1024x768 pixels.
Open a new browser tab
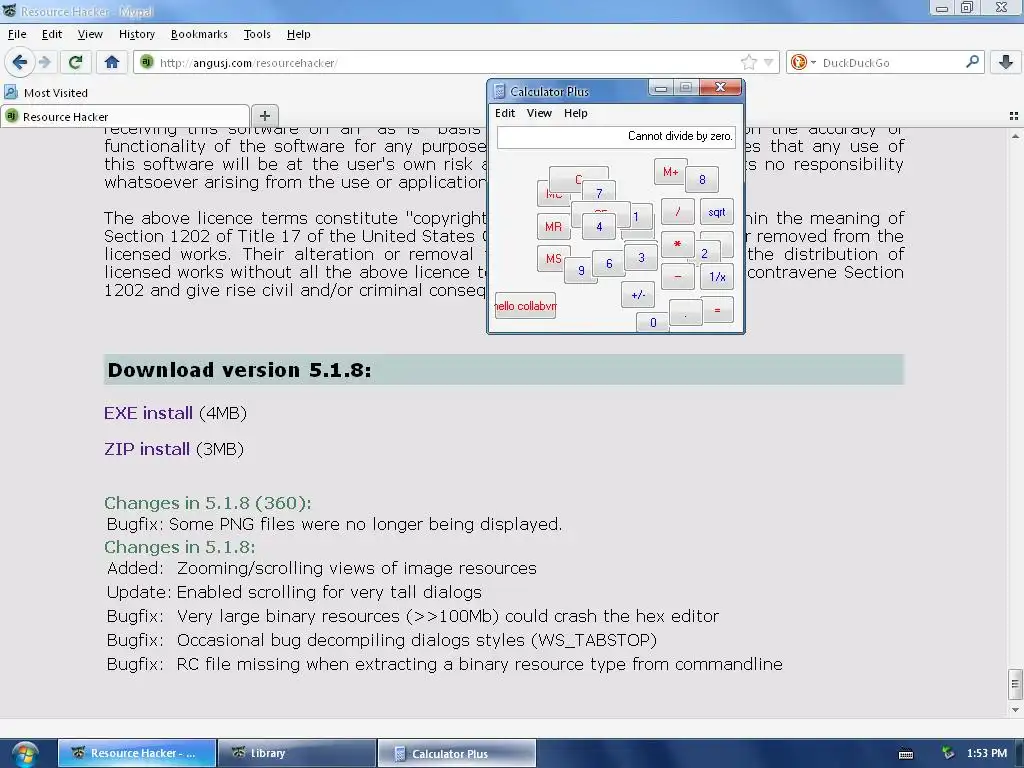[x=264, y=116]
